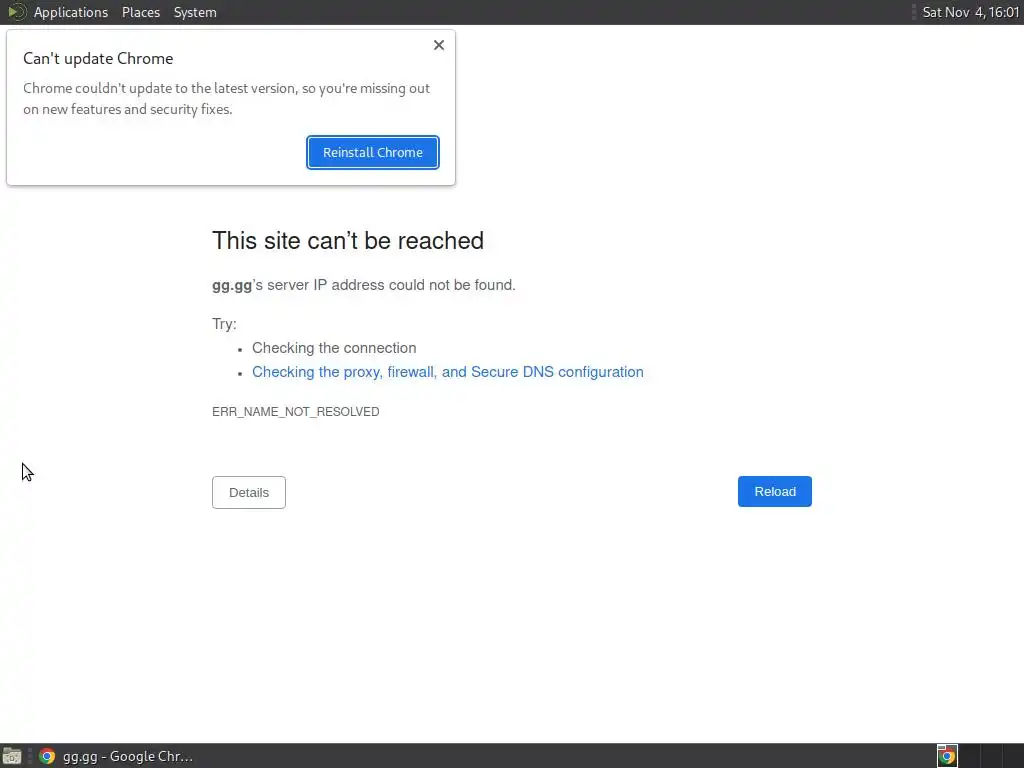Image resolution: width=1024 pixels, height=768 pixels.
Task: Switch to first workspace with Chrome thumbnail
Action: point(947,756)
